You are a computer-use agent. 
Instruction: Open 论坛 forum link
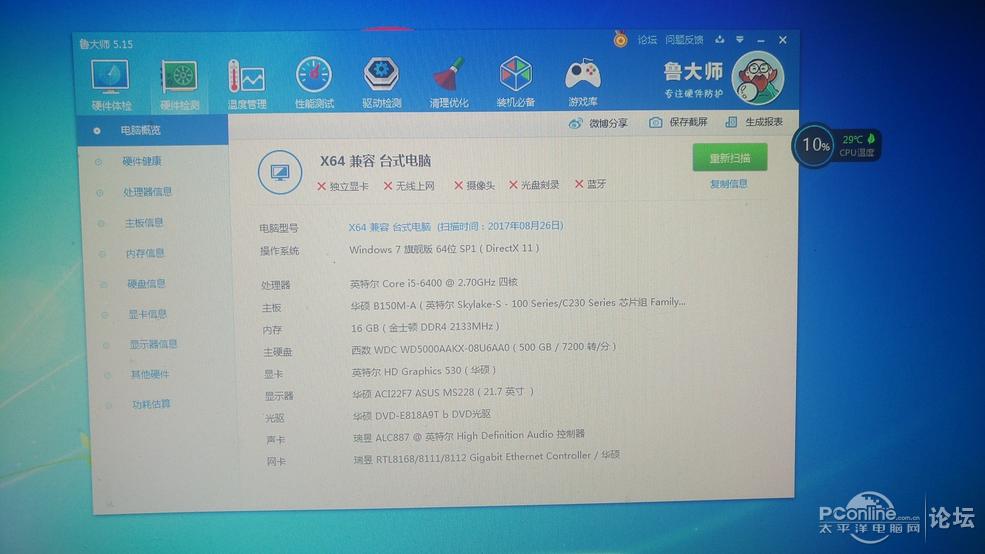tap(647, 40)
